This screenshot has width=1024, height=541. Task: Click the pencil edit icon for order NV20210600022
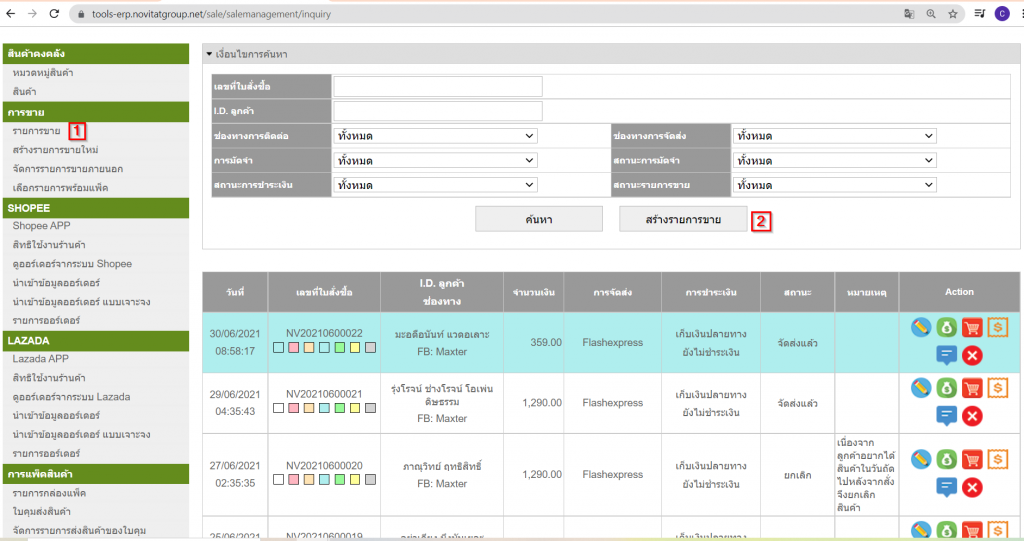click(921, 327)
